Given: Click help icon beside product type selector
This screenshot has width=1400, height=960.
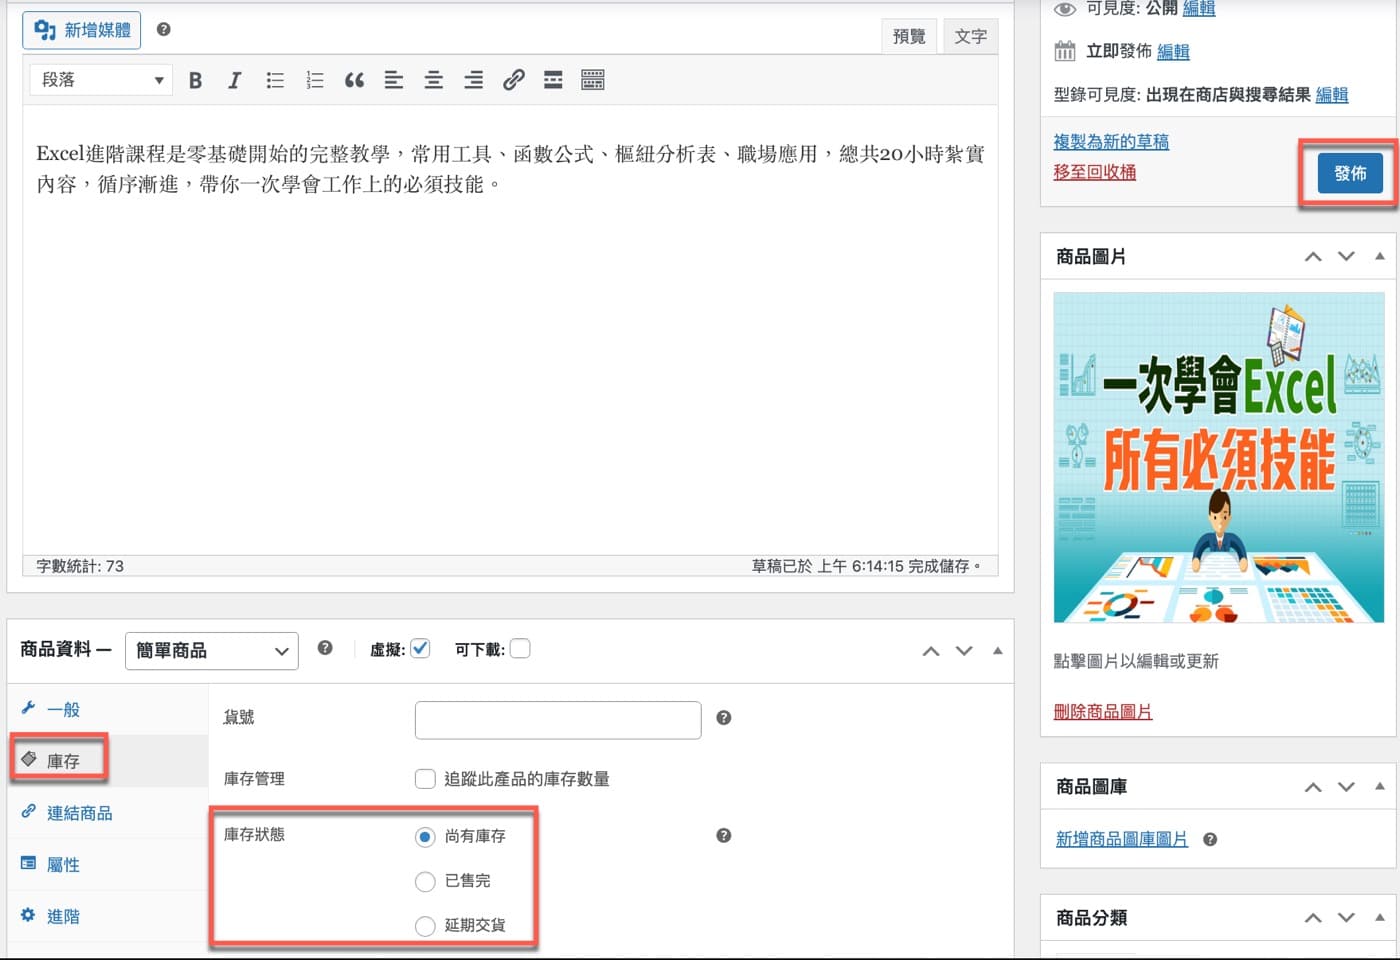Looking at the screenshot, I should point(325,648).
